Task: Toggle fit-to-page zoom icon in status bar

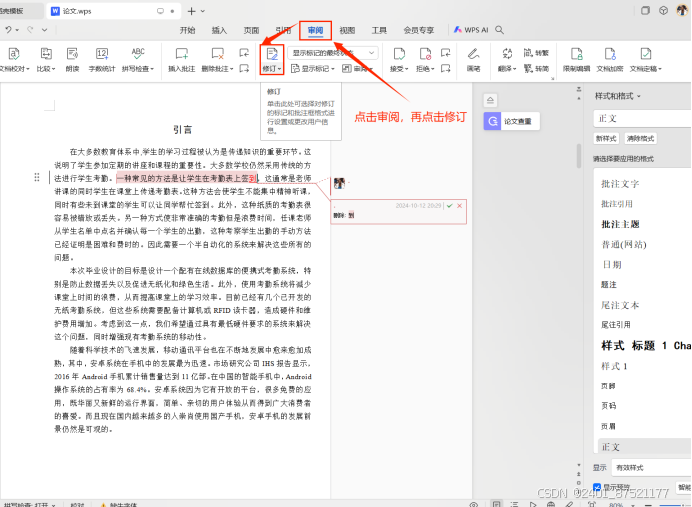Action: tap(592, 504)
